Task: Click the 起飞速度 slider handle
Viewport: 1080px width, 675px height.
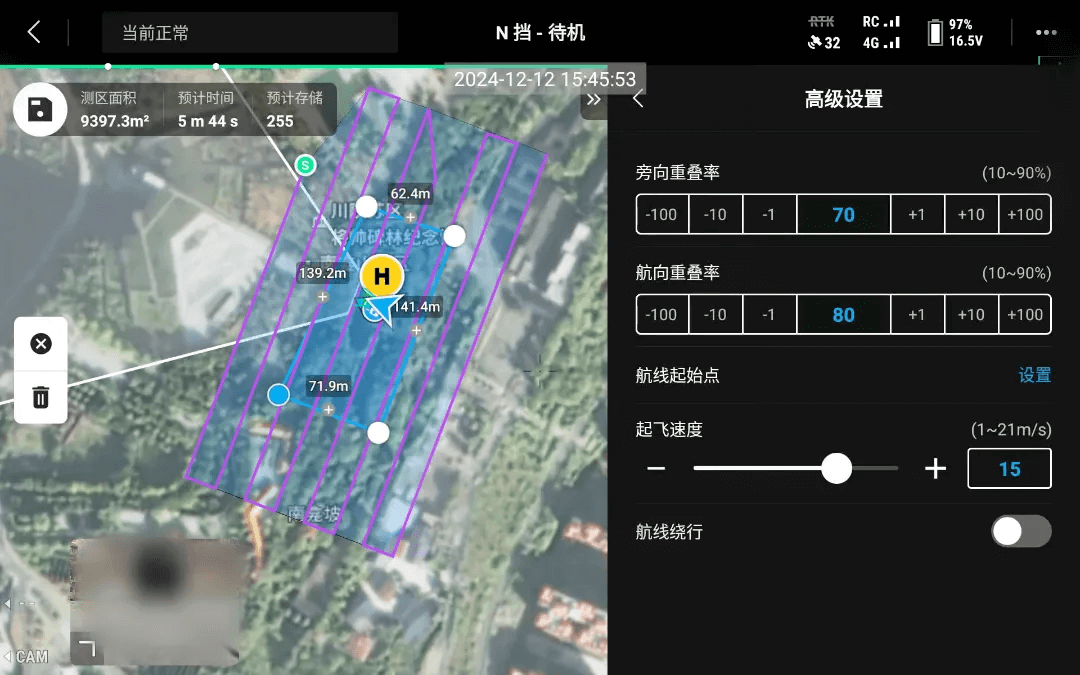Action: click(x=836, y=468)
